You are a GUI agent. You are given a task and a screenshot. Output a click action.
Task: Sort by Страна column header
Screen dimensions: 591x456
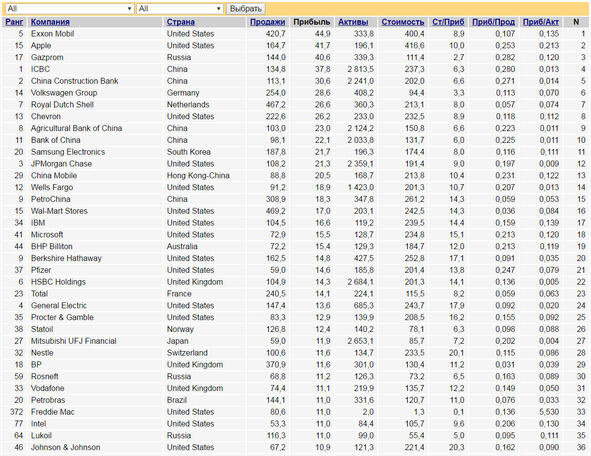coord(181,22)
